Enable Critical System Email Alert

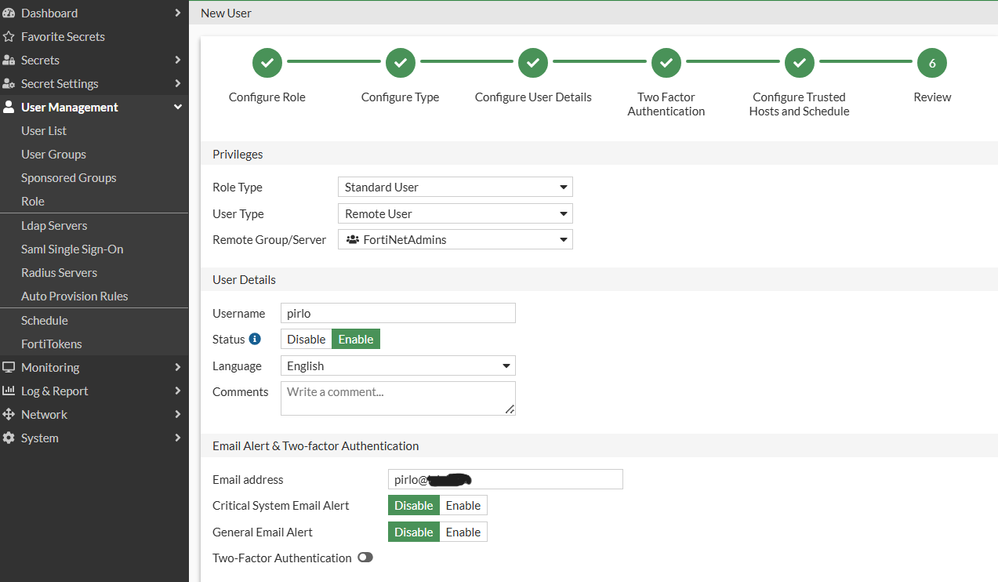(463, 506)
